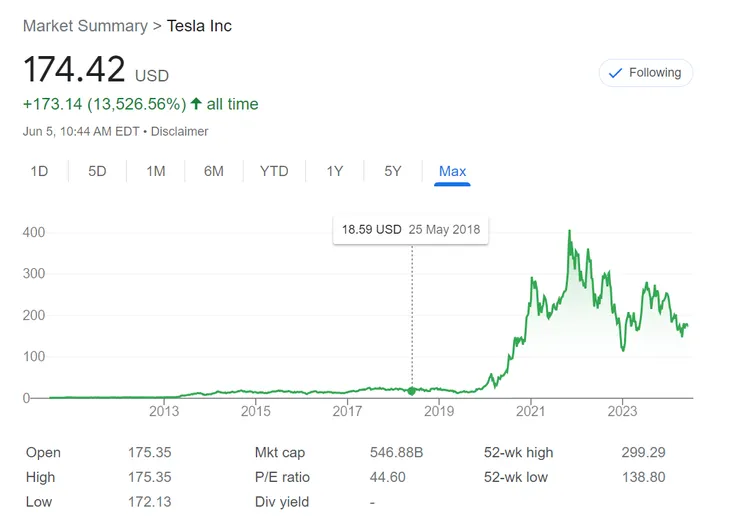Toggle the Following button

(645, 73)
